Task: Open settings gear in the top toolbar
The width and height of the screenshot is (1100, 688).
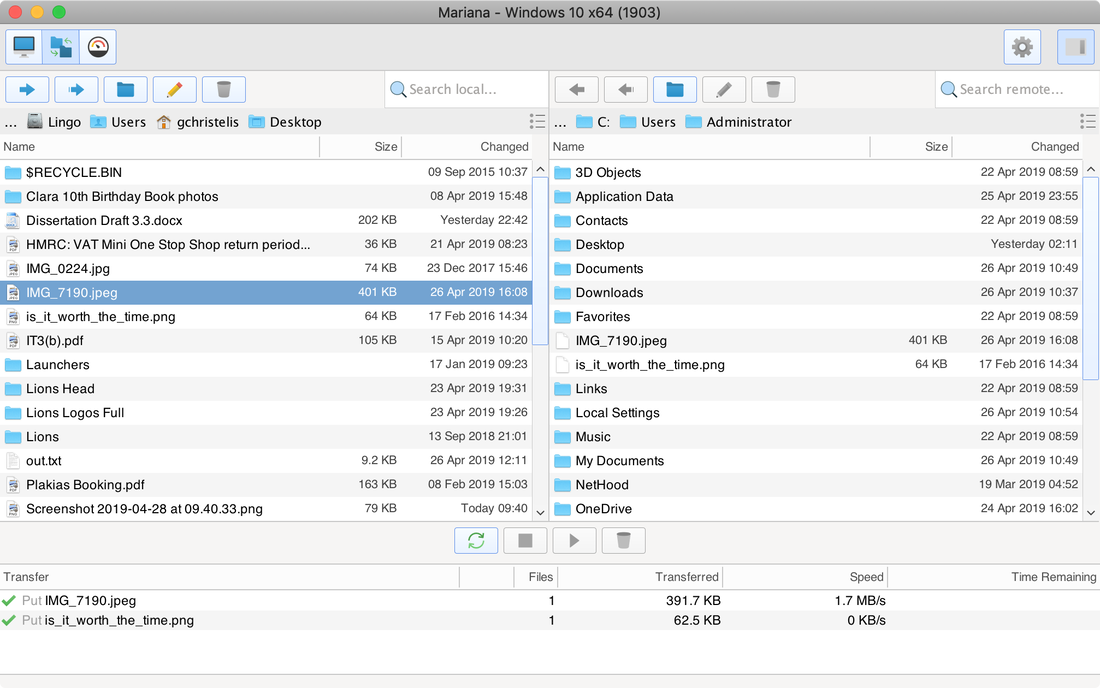Action: (x=1022, y=47)
